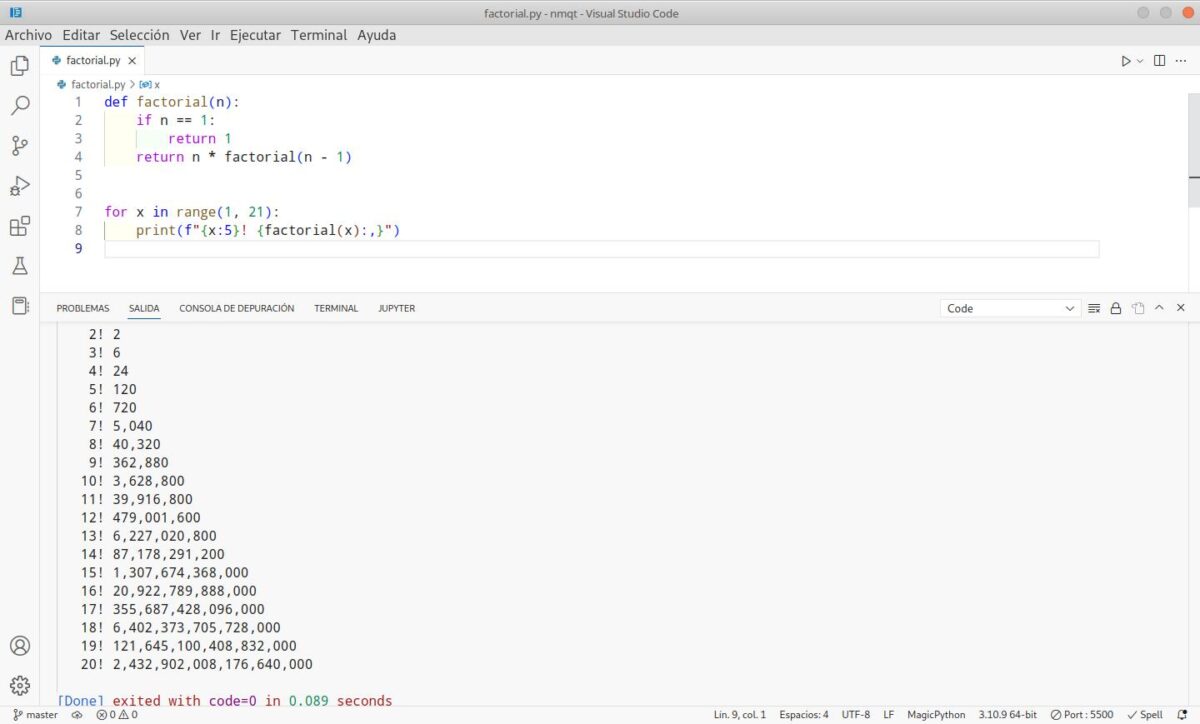Click Lin. 9, col. 1 indicator
The height and width of the screenshot is (724, 1200).
pos(739,714)
